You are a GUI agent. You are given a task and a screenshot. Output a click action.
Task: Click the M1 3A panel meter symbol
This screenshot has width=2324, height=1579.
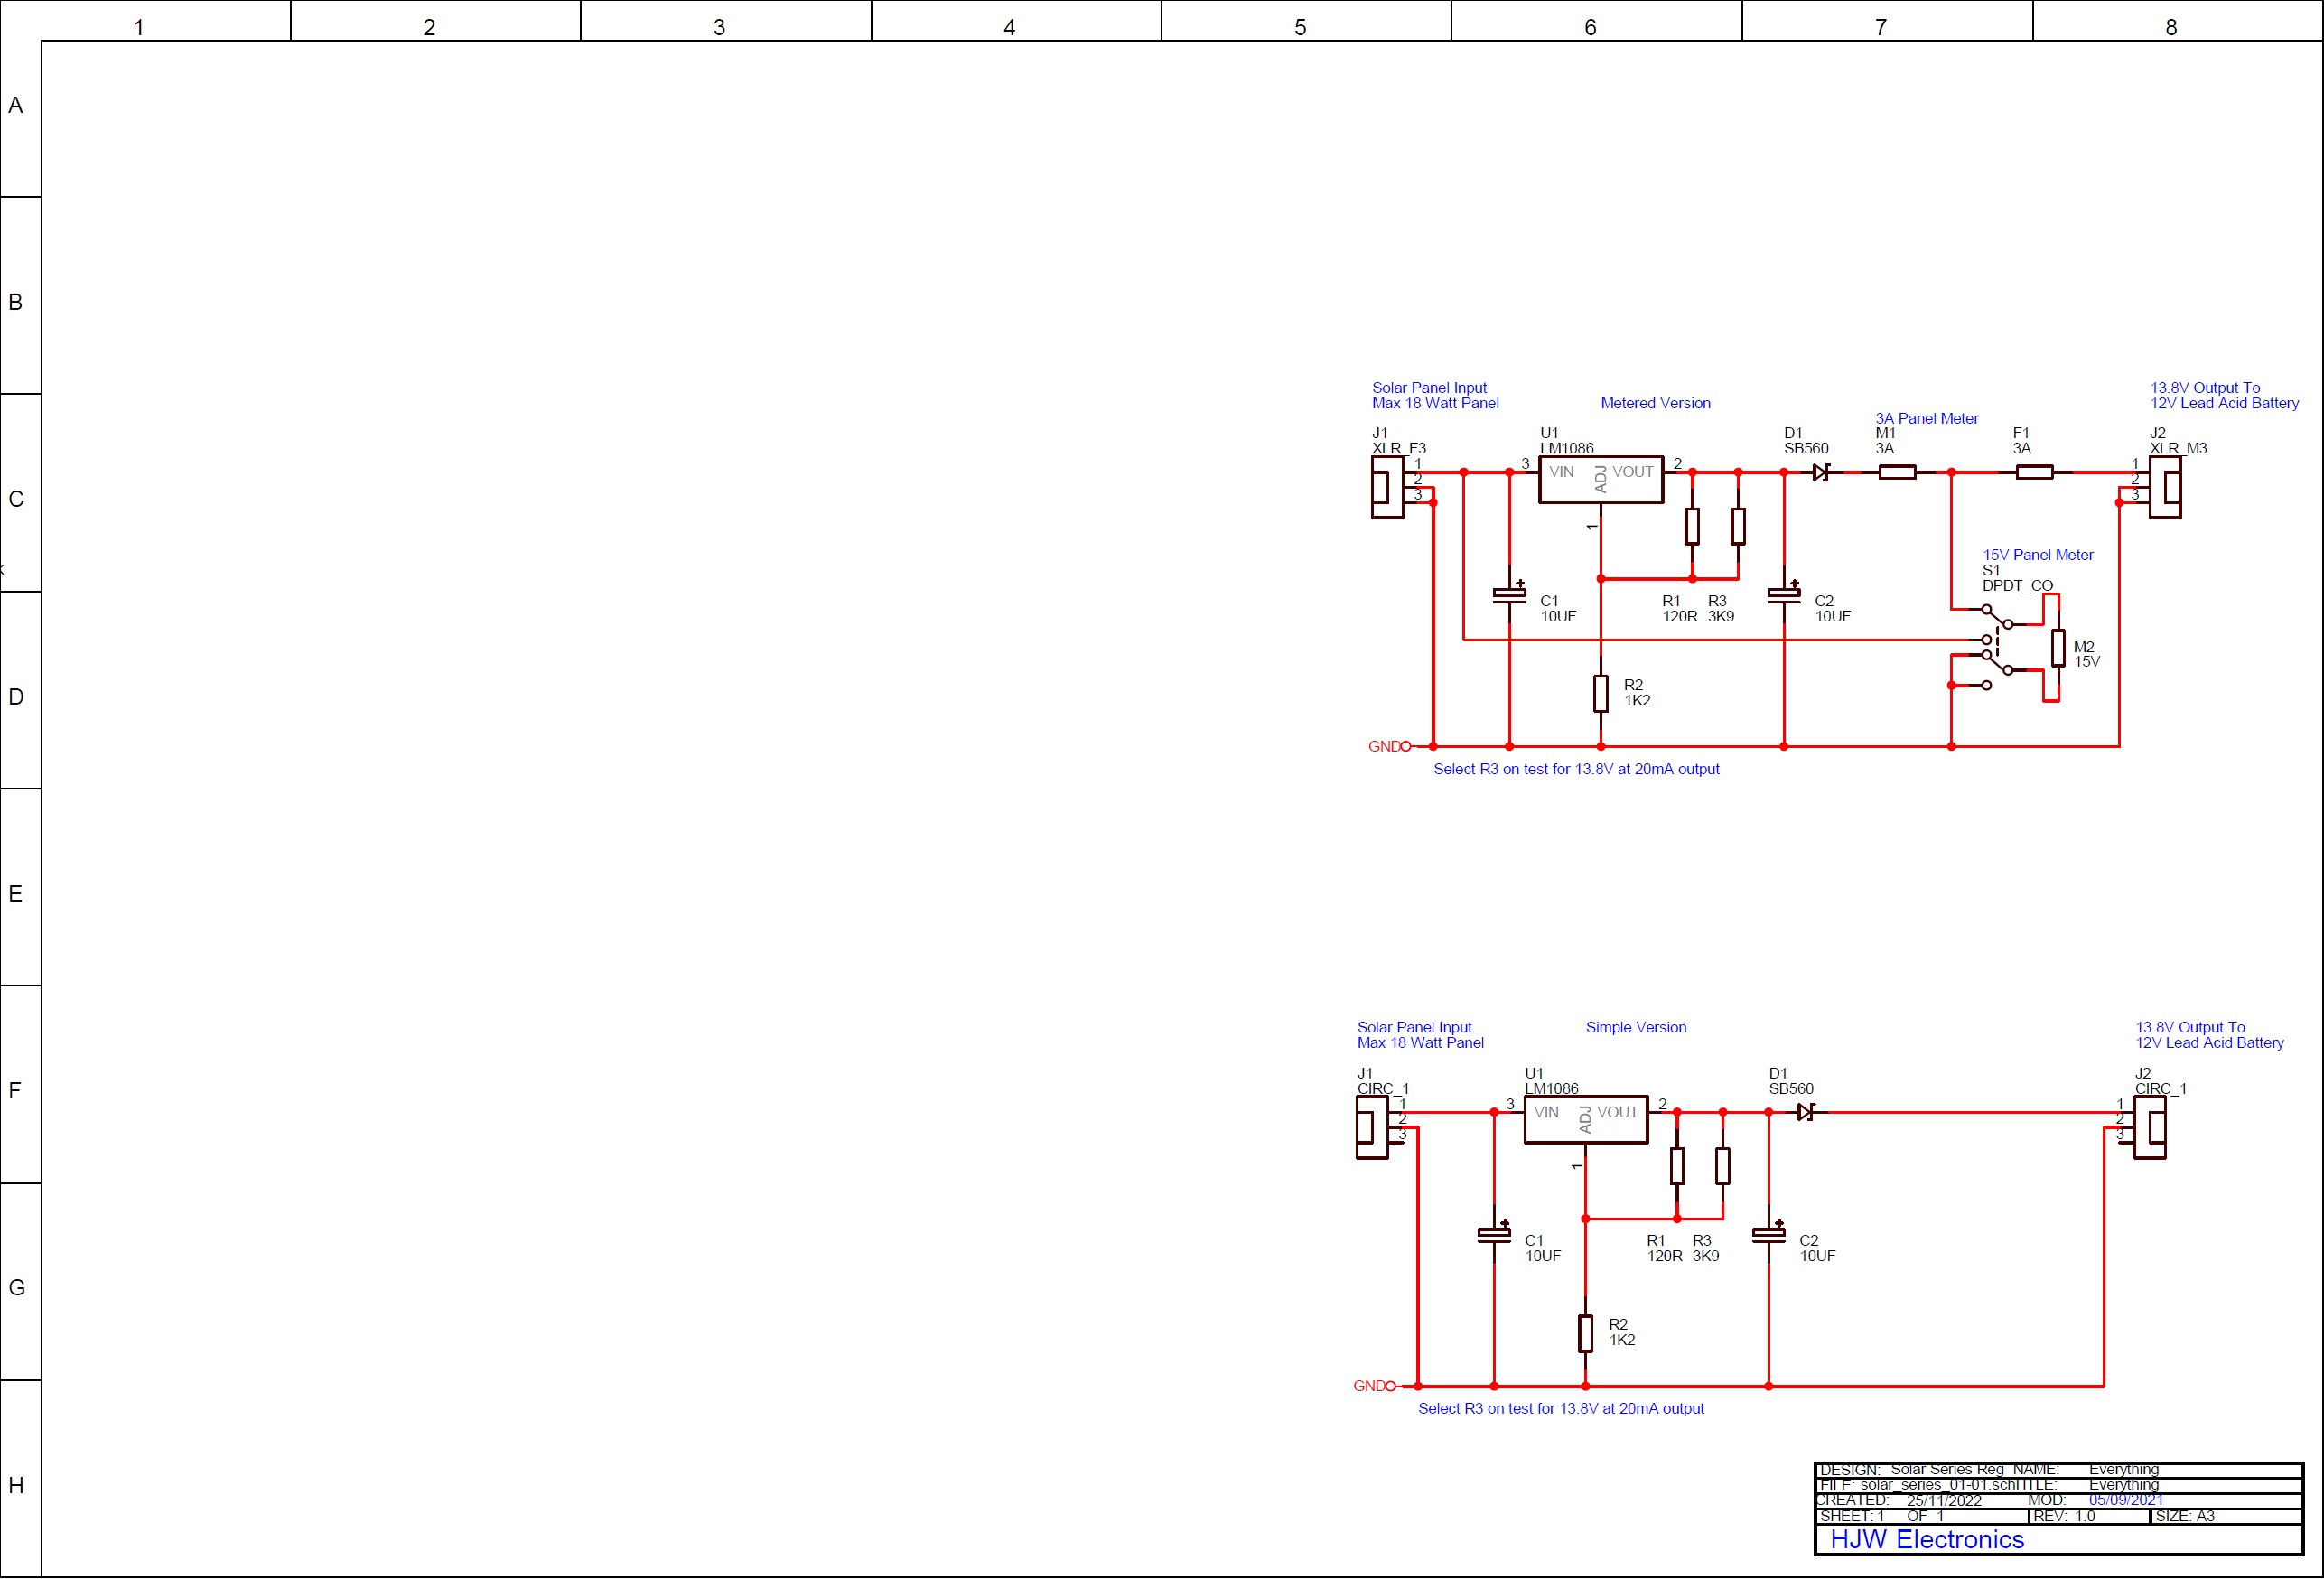tap(1896, 473)
